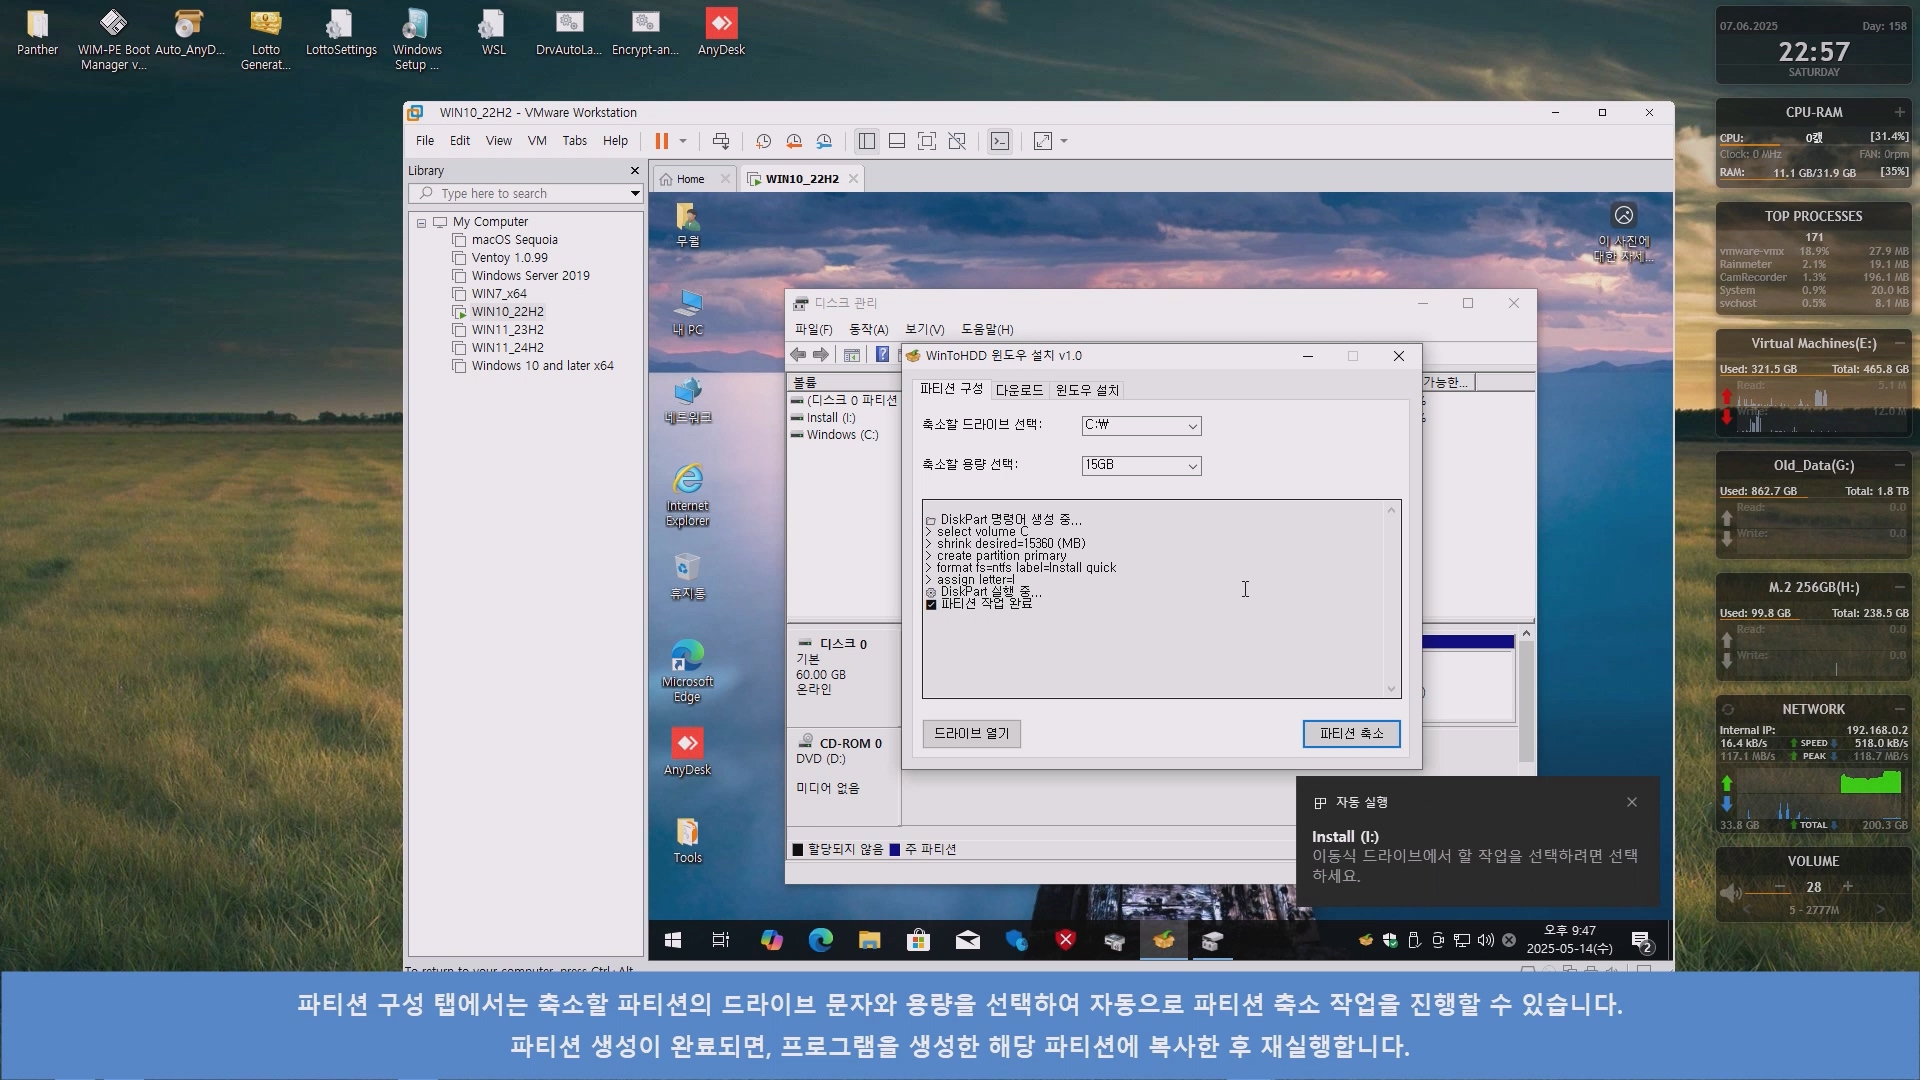Open the VM menu in VMware

[x=537, y=141]
